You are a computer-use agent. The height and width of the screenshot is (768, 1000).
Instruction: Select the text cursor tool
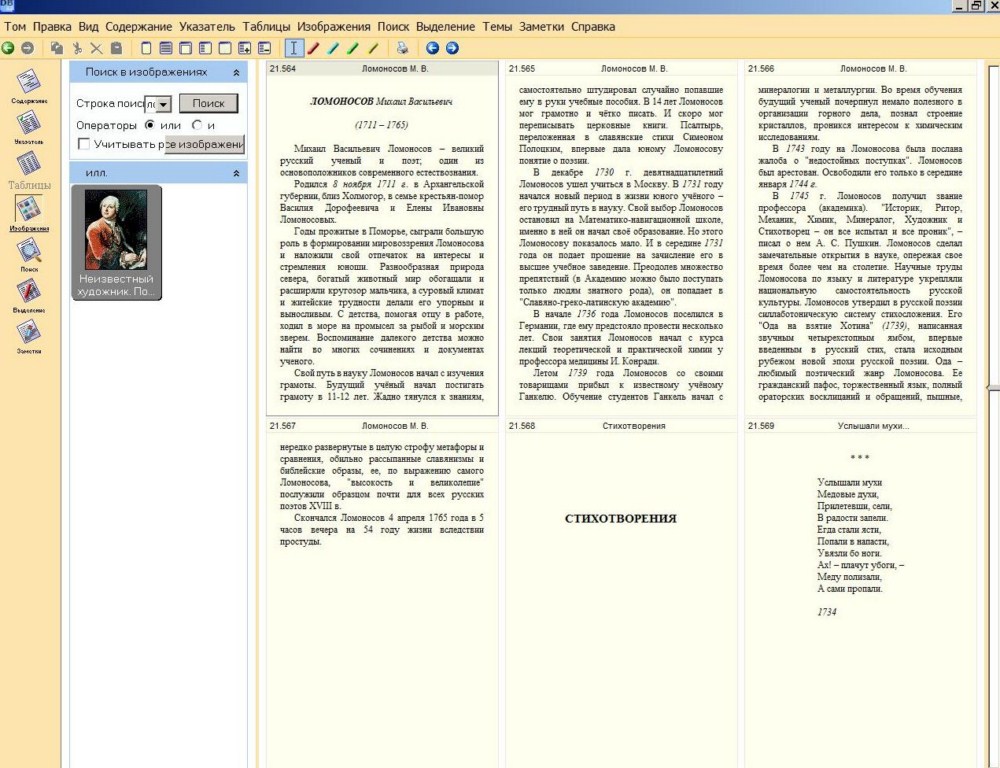click(x=293, y=48)
